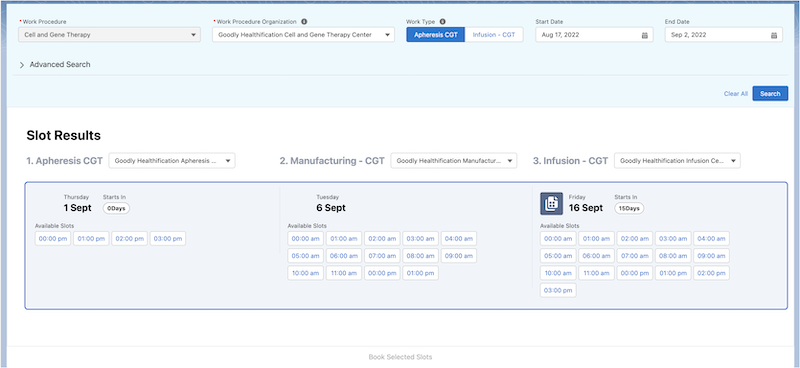Select 01:00 pm slot on 6 Sept

tap(420, 273)
